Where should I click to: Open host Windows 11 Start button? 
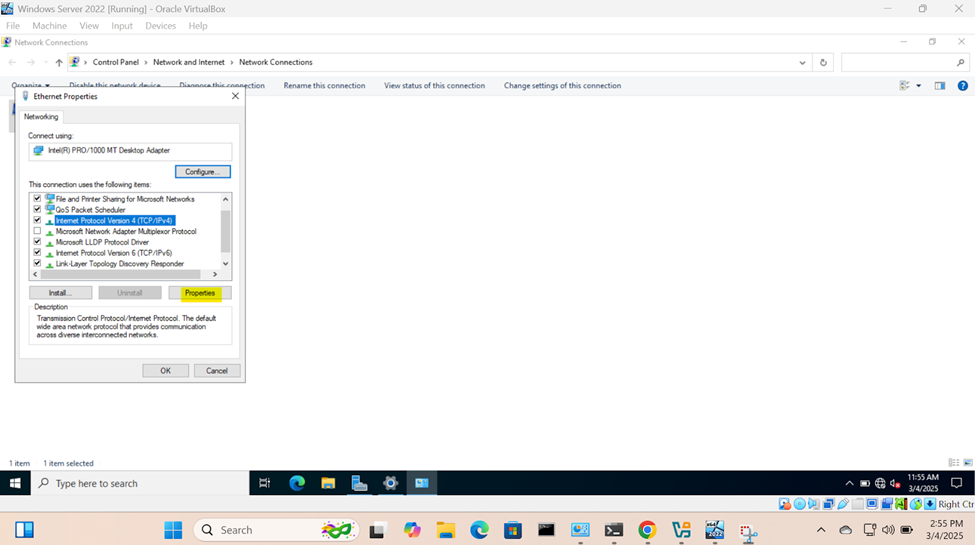click(x=173, y=530)
